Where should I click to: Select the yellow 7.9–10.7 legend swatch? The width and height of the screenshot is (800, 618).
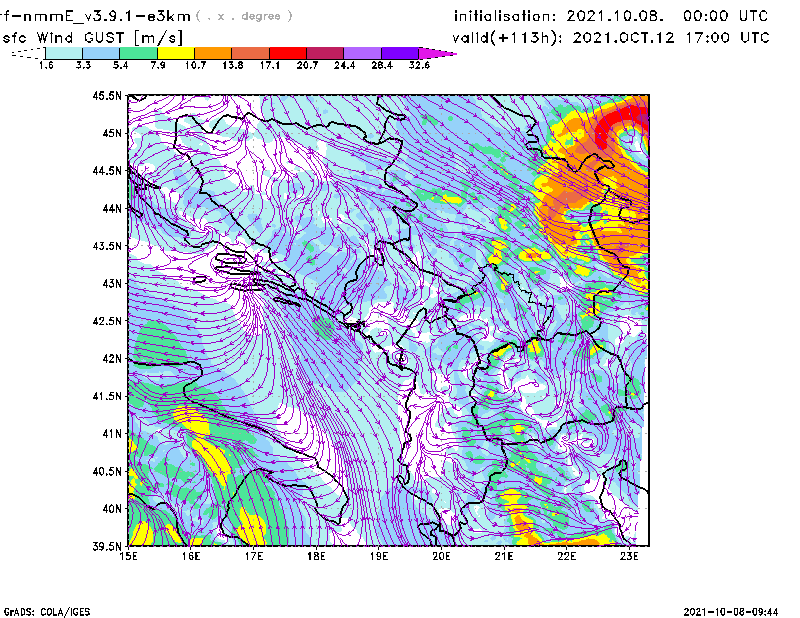176,53
